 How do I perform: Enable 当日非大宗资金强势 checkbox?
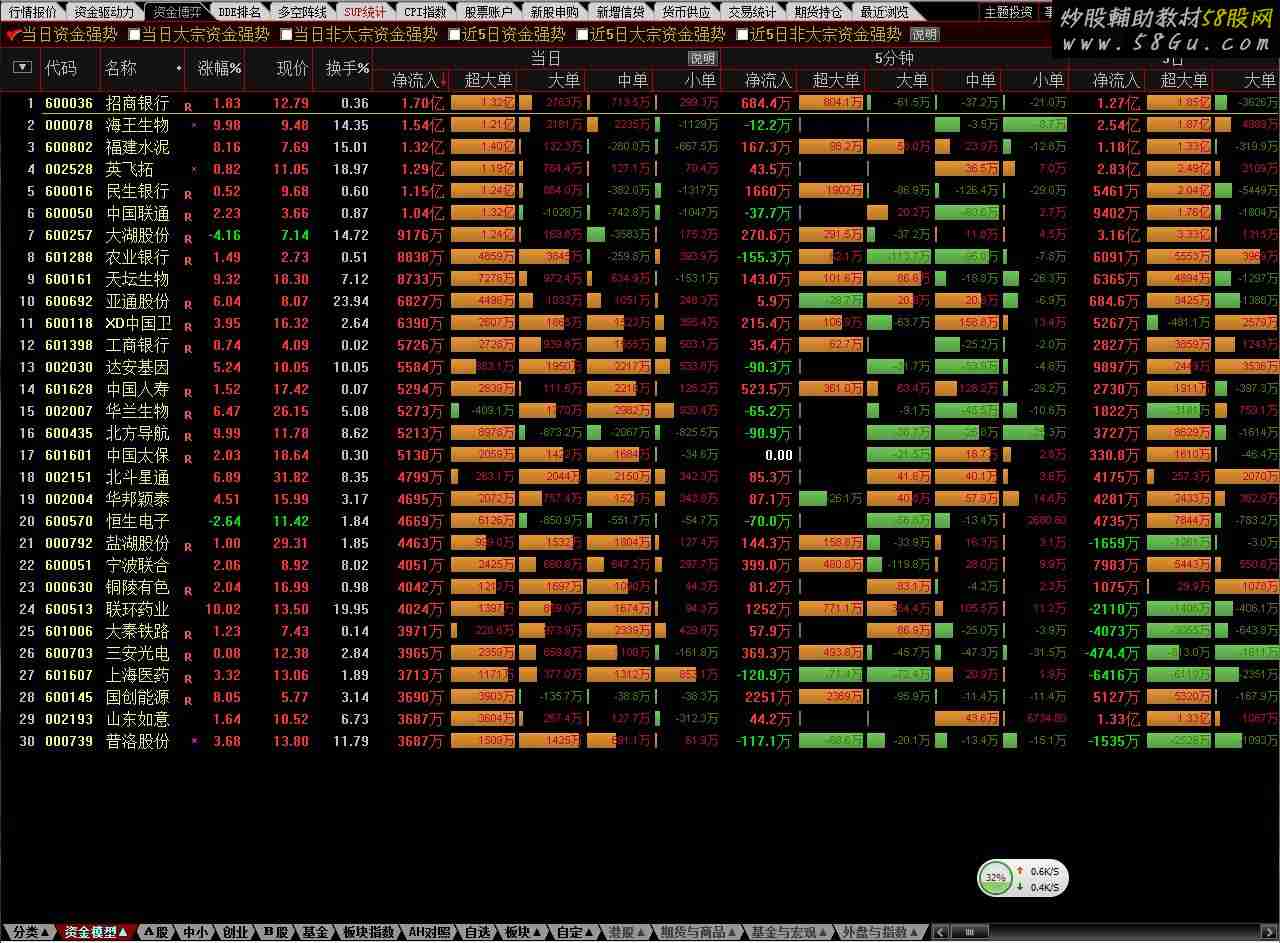click(x=286, y=34)
